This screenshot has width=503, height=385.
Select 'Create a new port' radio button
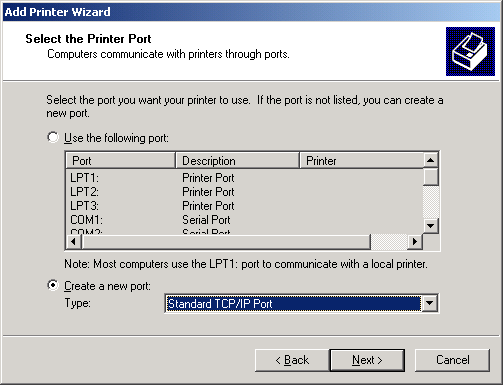pos(53,285)
